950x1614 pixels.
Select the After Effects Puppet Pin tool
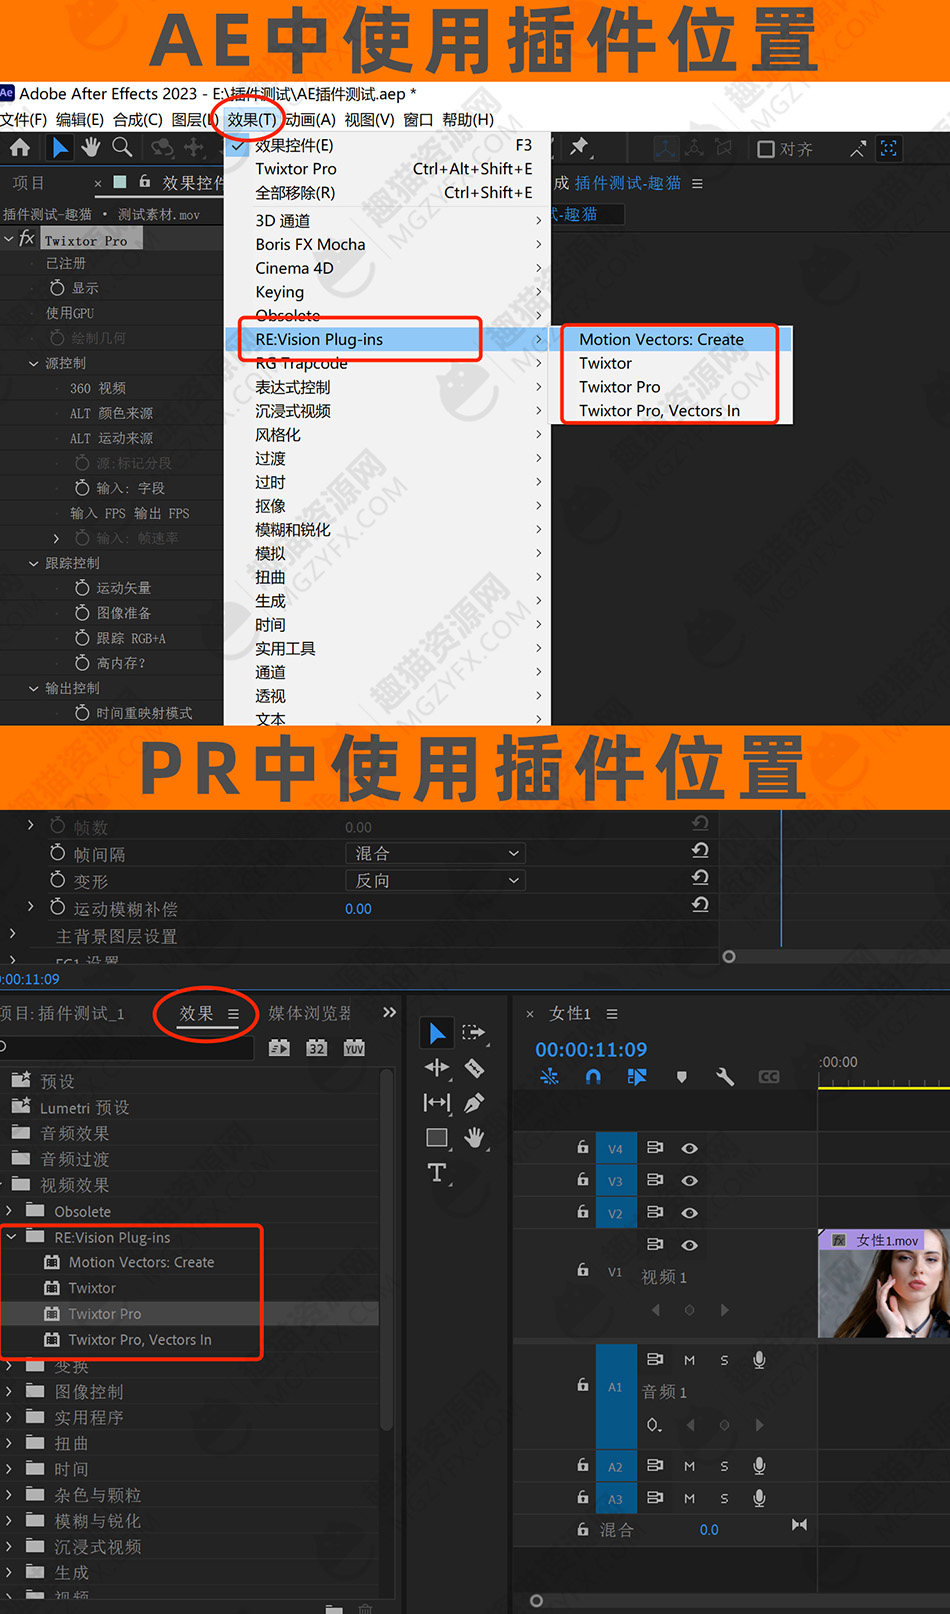tap(579, 148)
